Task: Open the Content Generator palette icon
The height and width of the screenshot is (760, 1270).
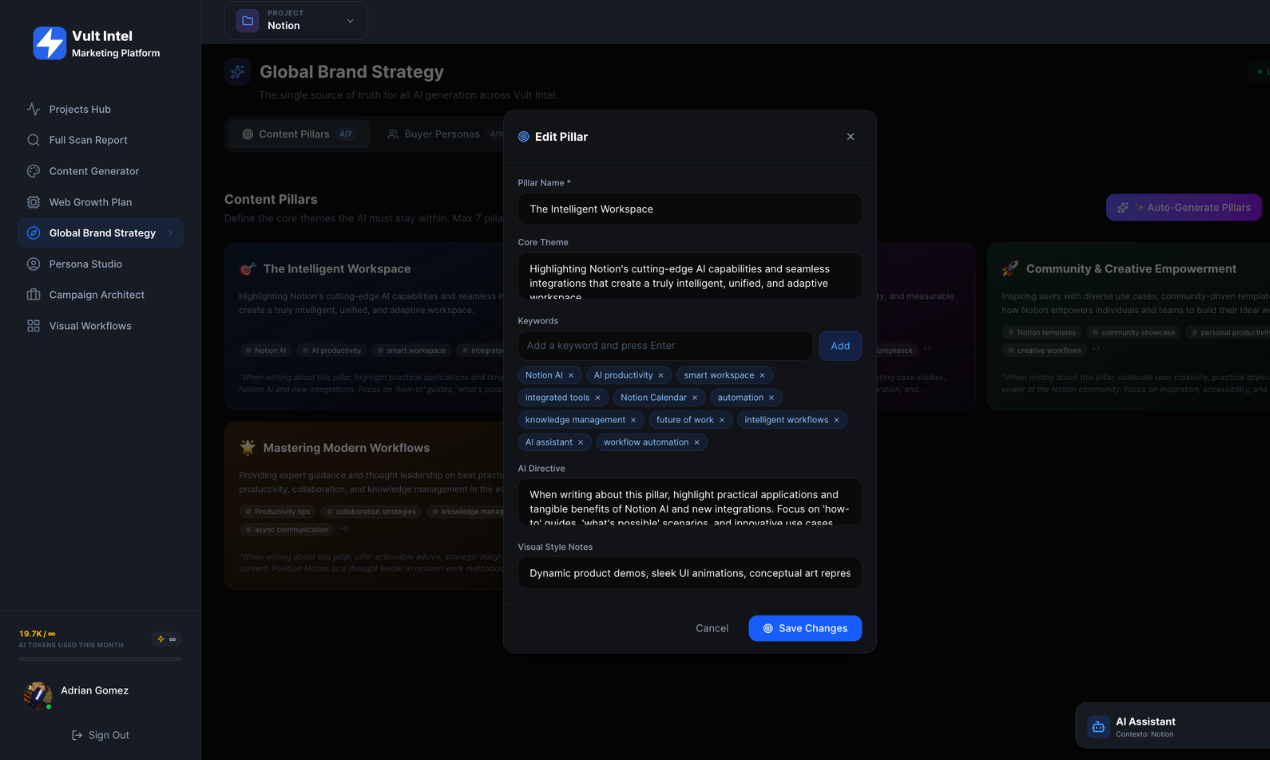Action: click(32, 171)
